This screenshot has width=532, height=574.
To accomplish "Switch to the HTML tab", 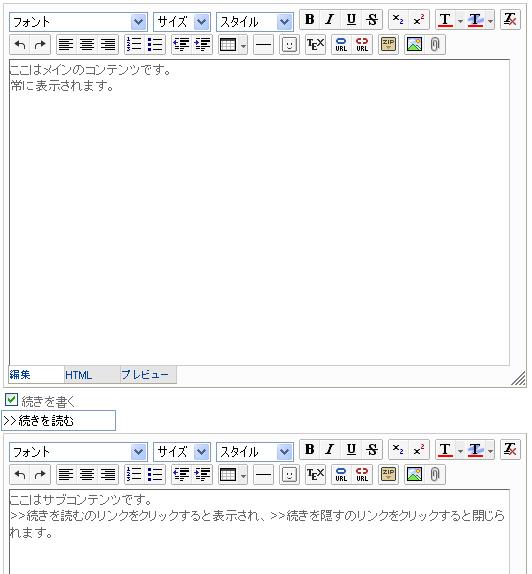I will (x=78, y=375).
